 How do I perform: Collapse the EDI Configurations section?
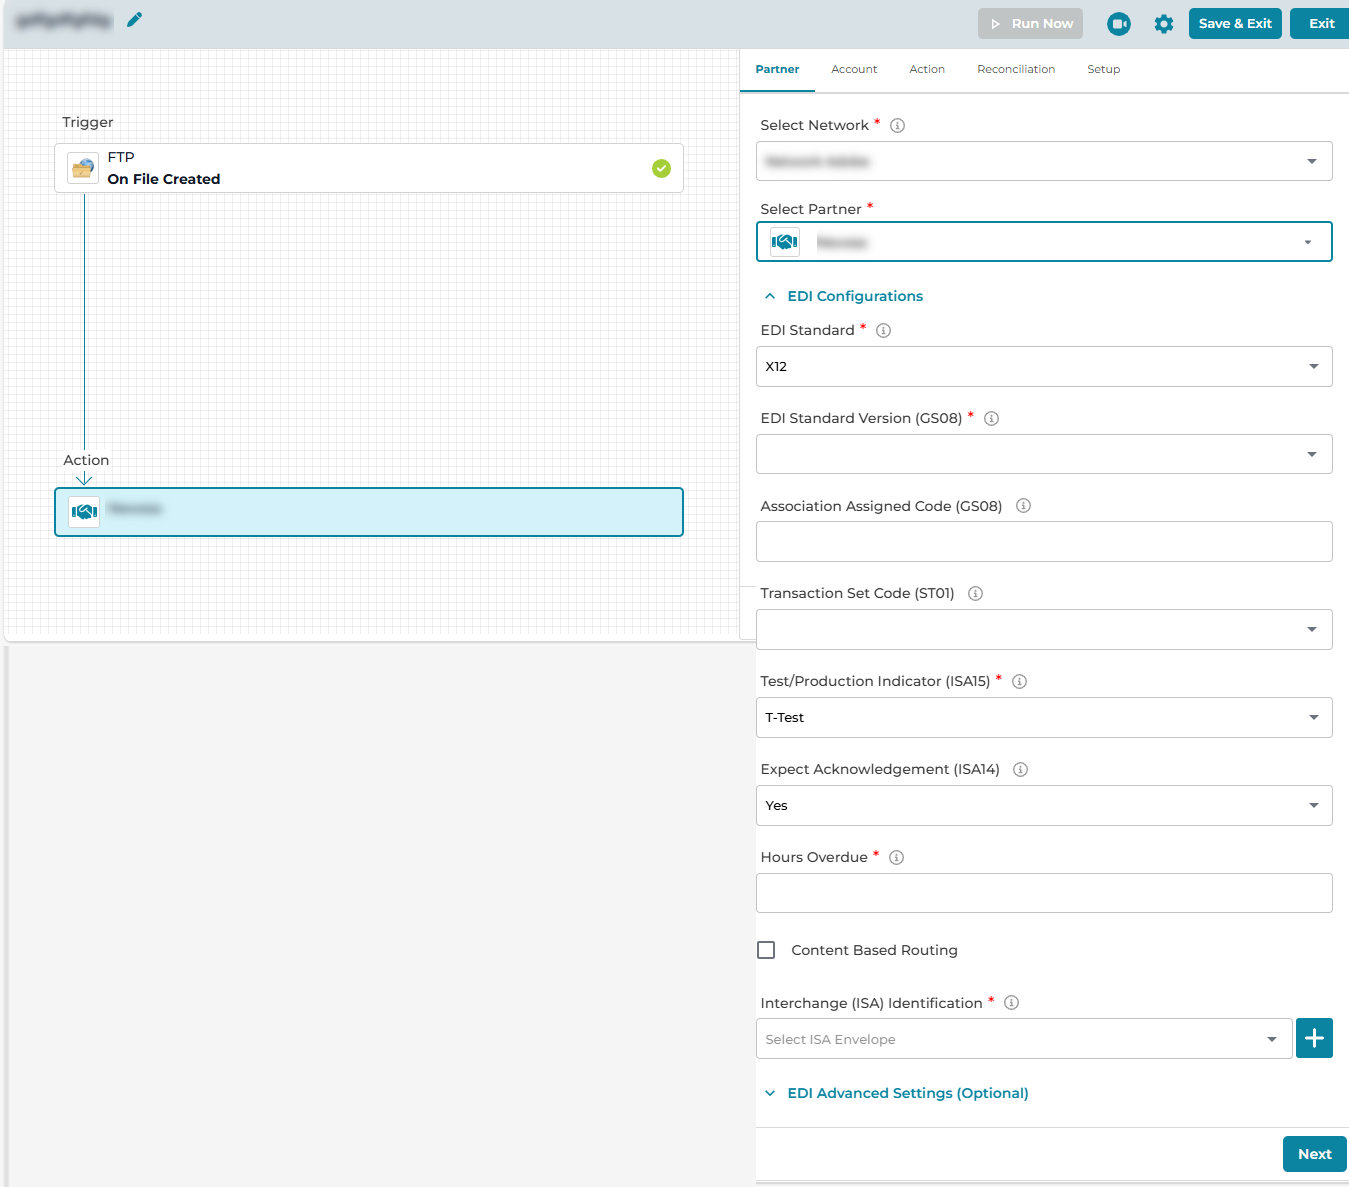click(x=854, y=296)
